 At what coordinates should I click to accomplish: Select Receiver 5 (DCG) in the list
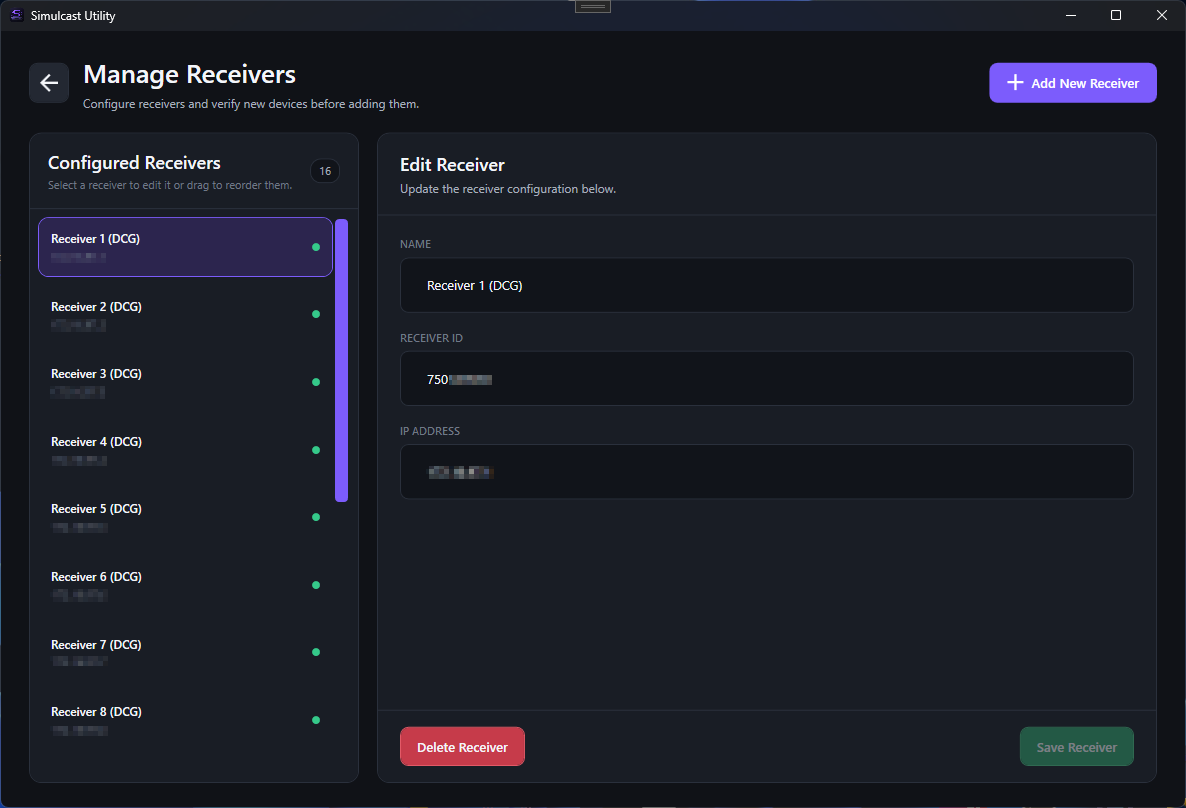pos(185,517)
